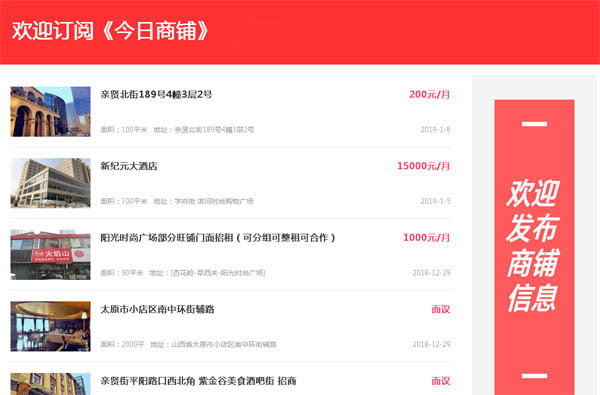Click 面议 price for 太原市小店区南中环街辅路
Viewport: 600px width, 395px height.
click(441, 309)
